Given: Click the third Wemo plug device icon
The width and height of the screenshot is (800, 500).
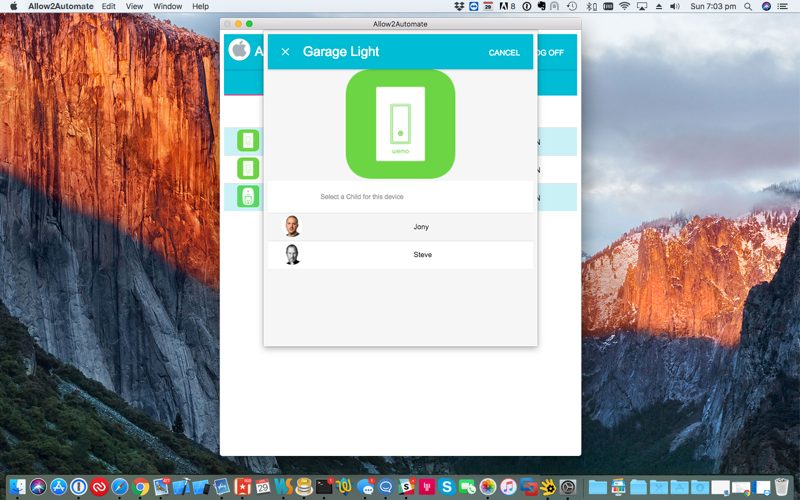Looking at the screenshot, I should tap(248, 197).
